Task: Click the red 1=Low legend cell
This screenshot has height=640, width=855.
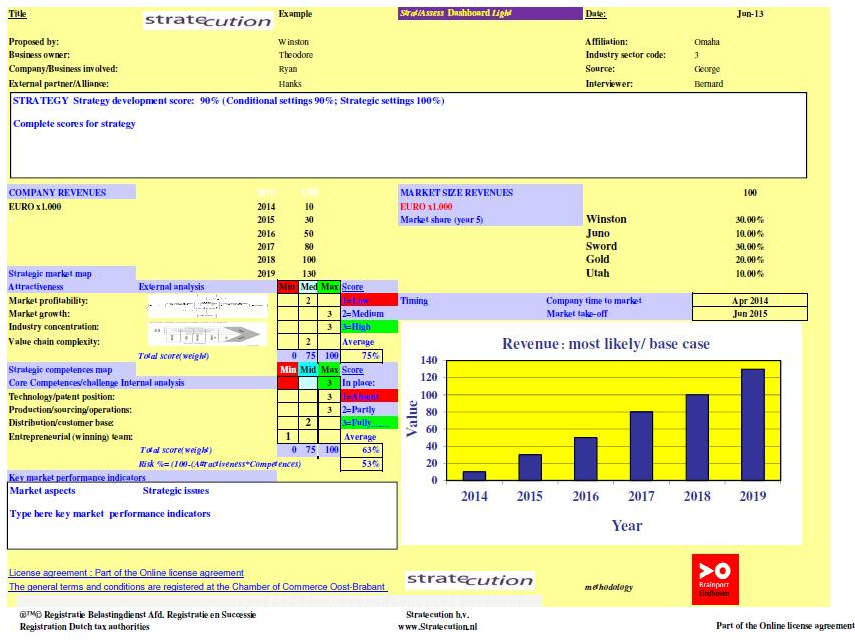Action: 369,300
